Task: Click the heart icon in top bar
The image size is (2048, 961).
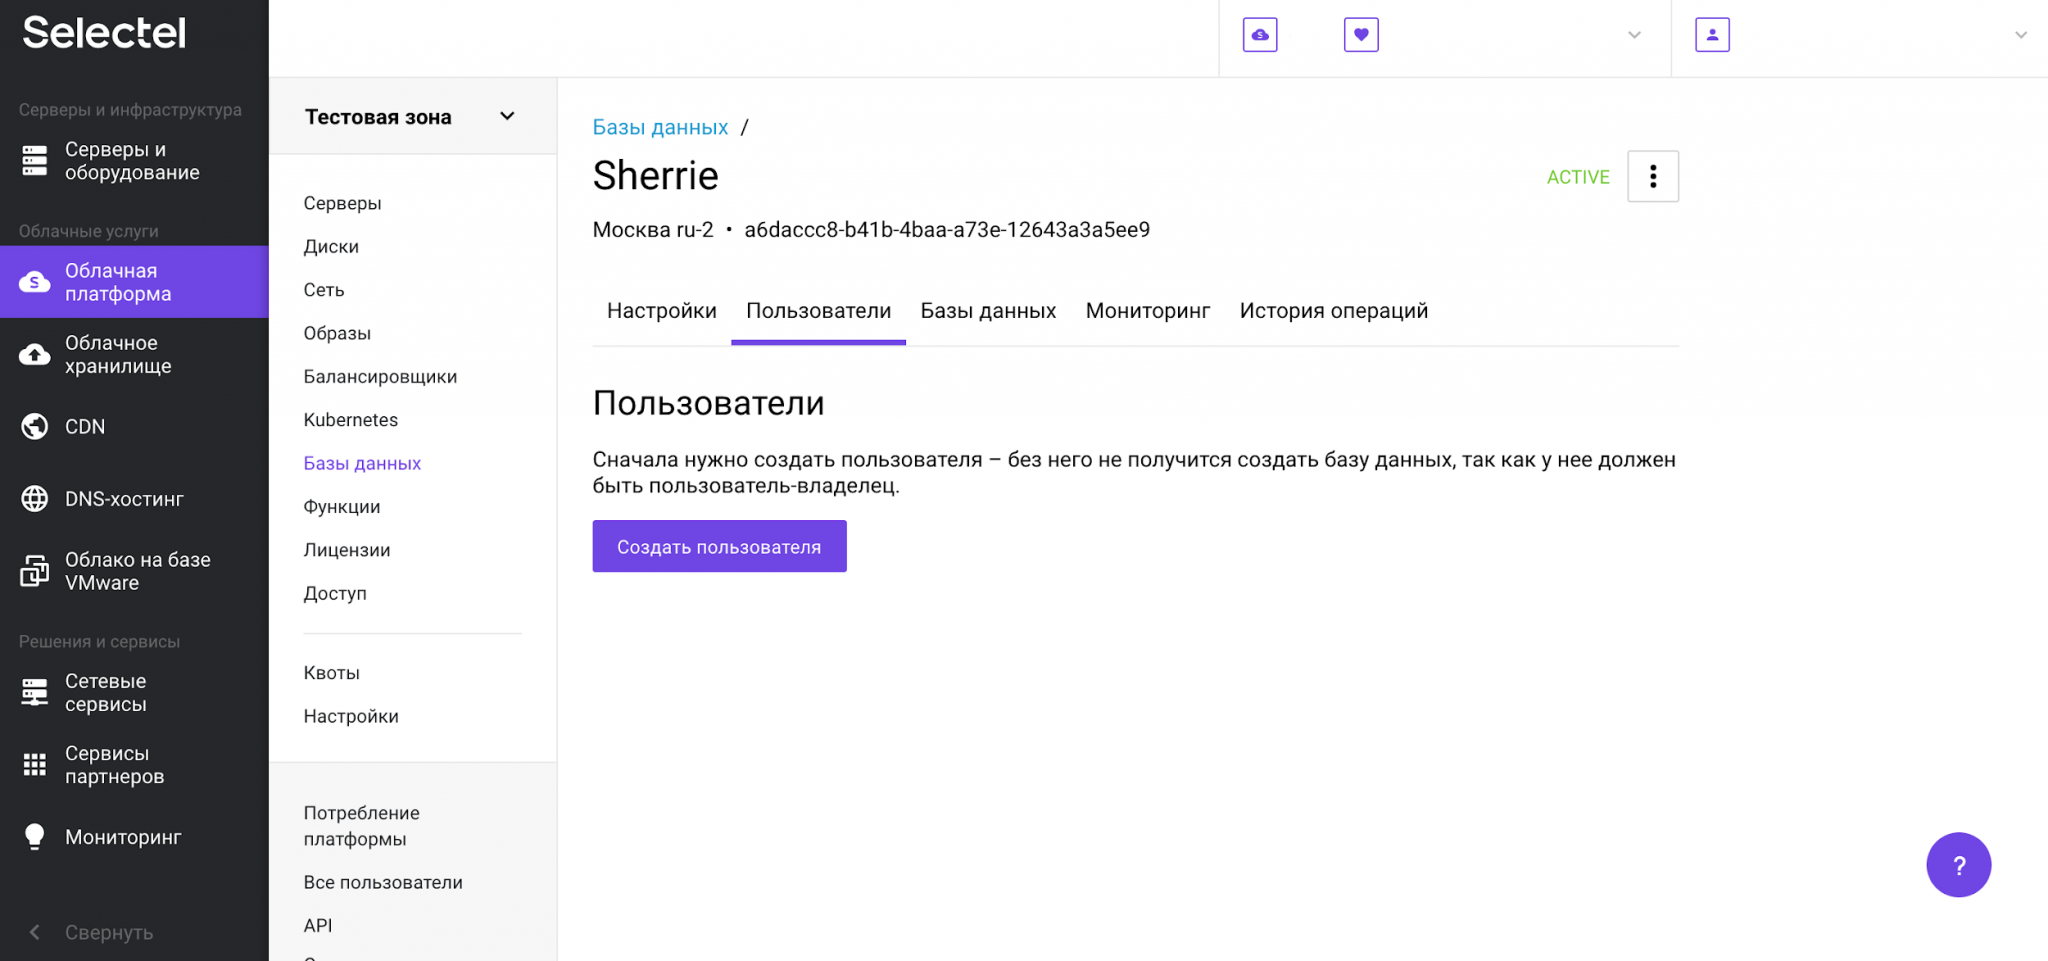Action: tap(1361, 35)
